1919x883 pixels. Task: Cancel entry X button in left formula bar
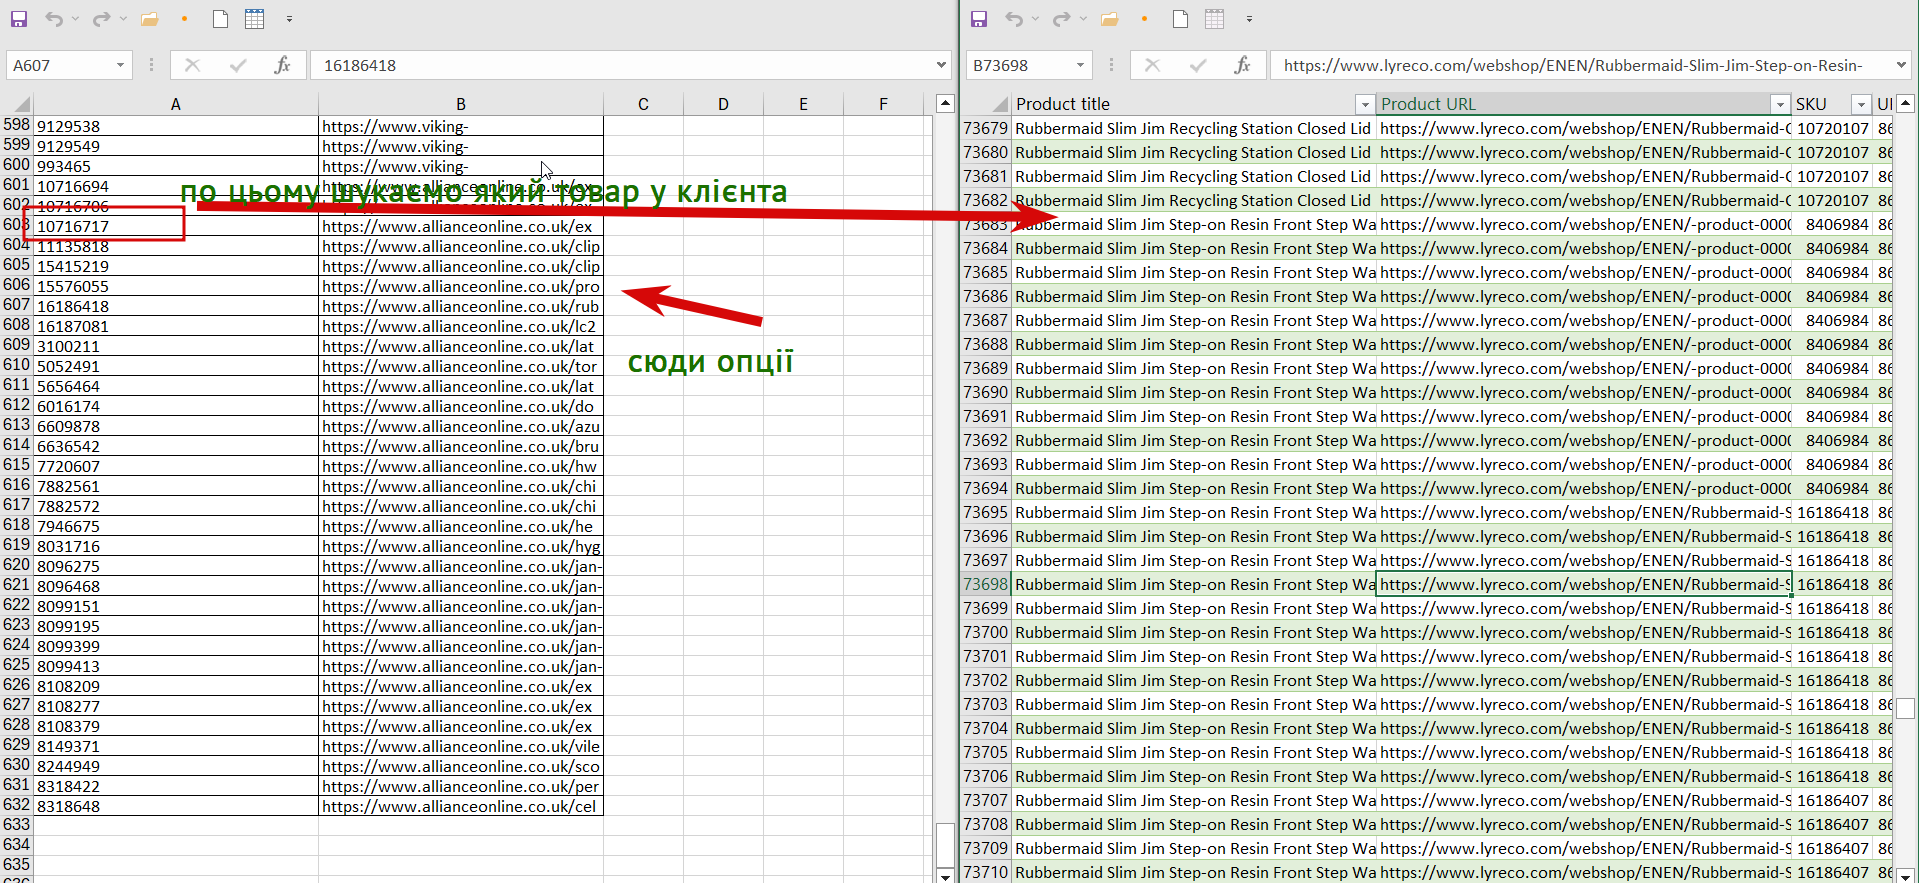[192, 65]
